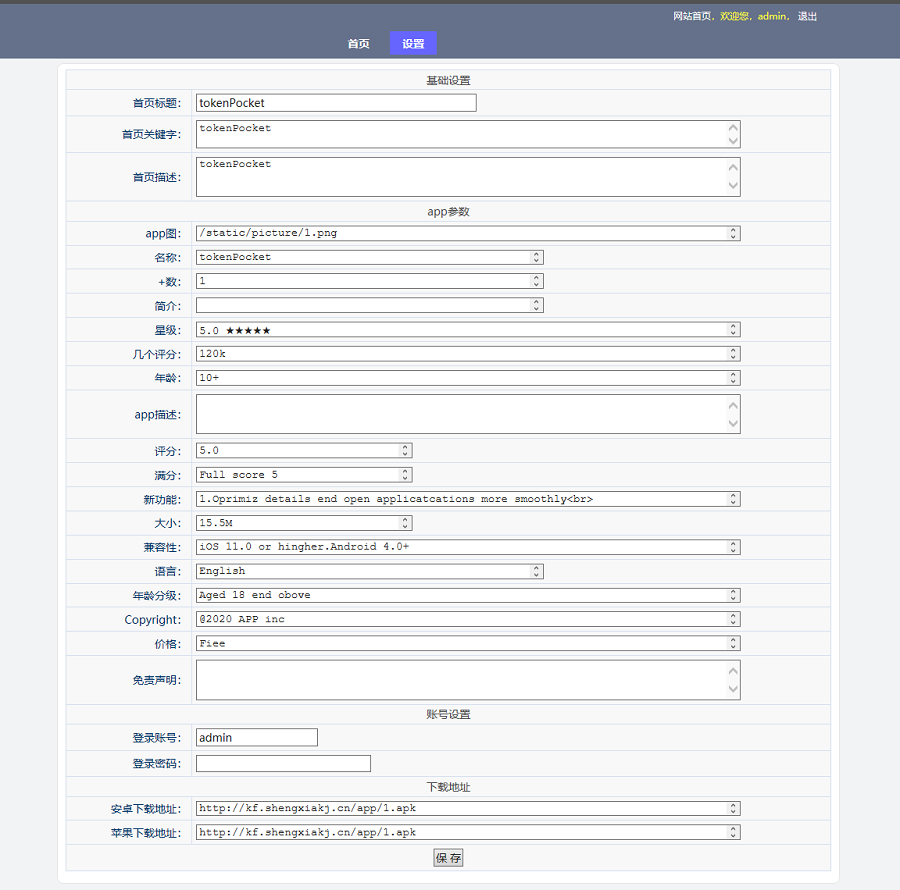Click the scroll arrows of 安卓下载地址 field
Screen dimensions: 900x890
733,809
